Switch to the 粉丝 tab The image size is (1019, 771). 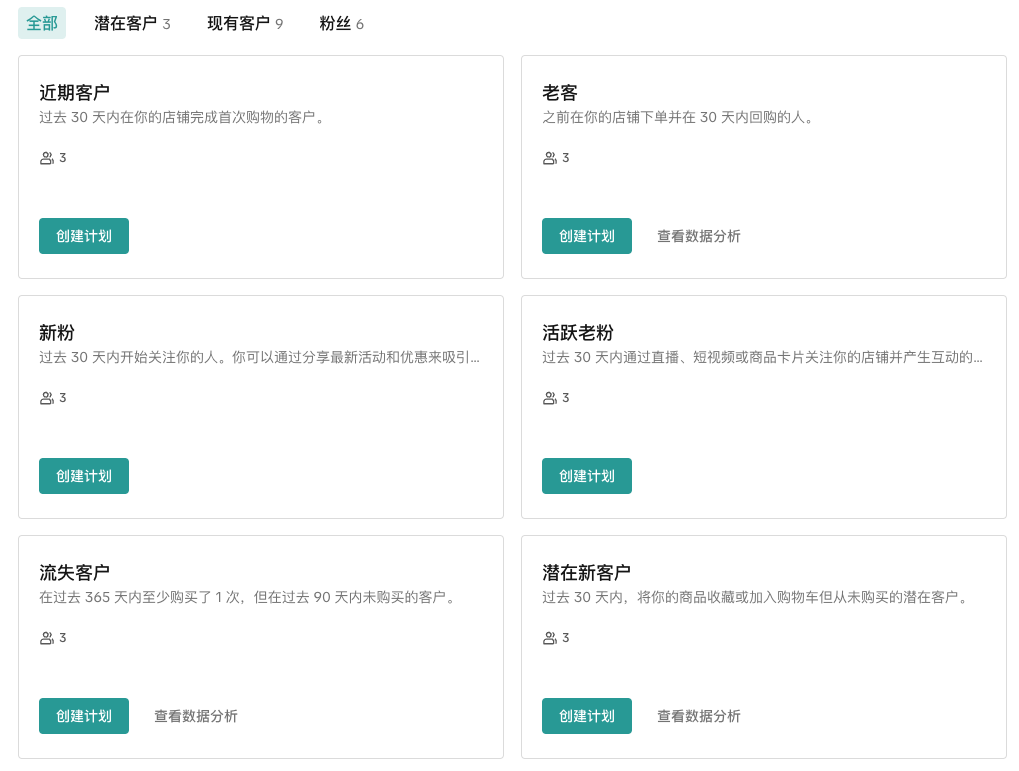pos(341,23)
